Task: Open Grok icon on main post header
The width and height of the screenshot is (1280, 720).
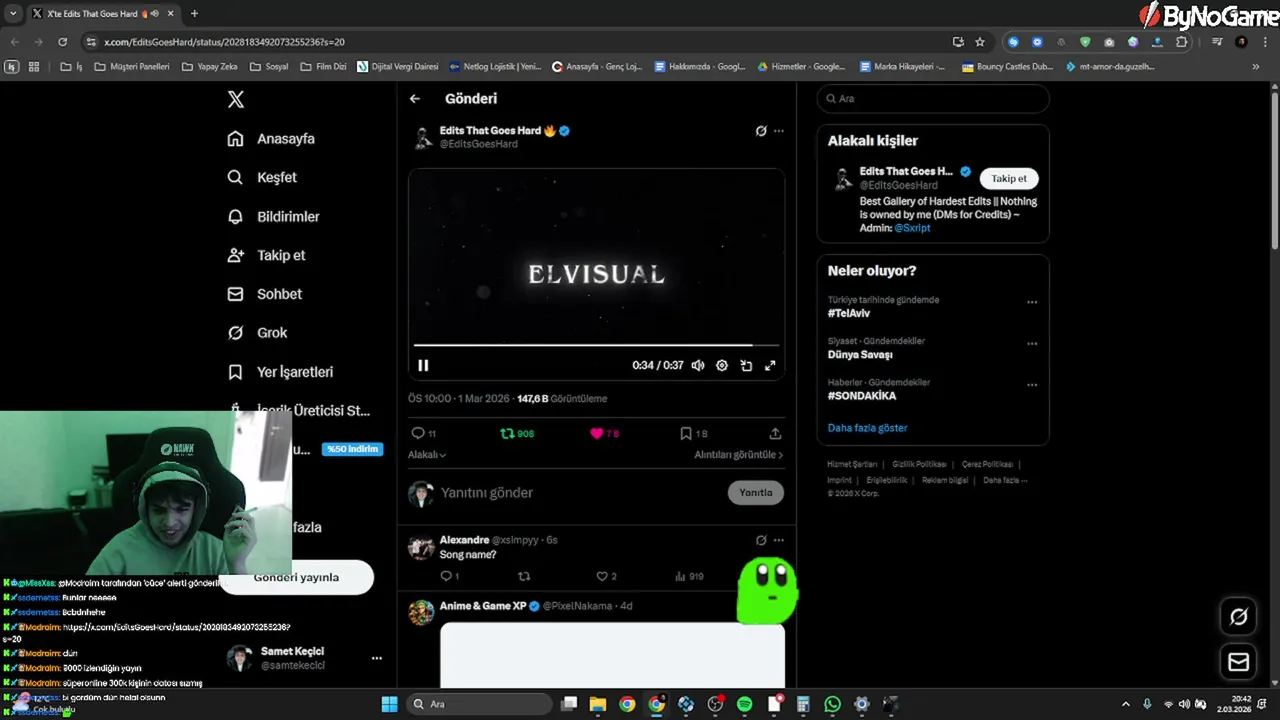Action: pyautogui.click(x=761, y=131)
